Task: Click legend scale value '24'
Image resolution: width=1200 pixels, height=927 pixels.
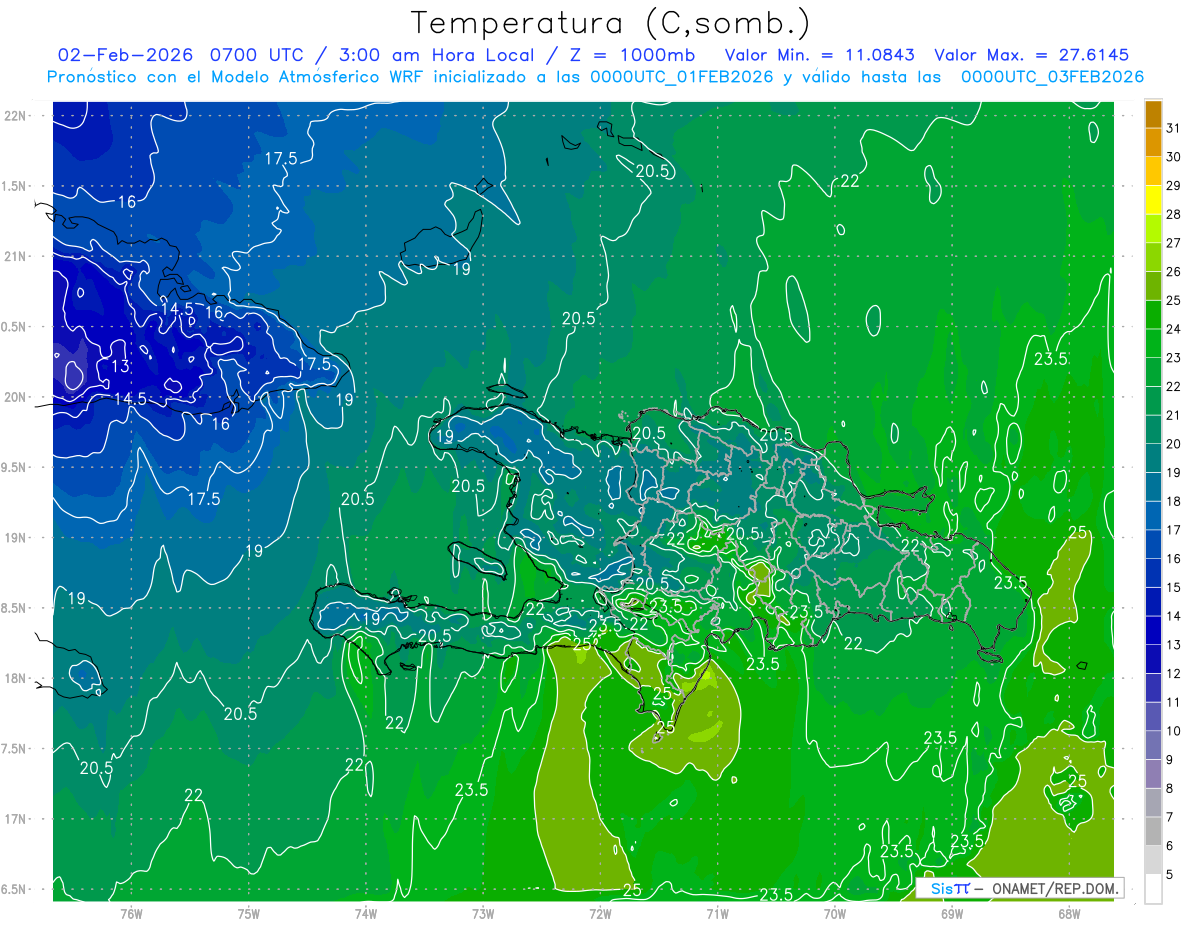Action: pos(1173,329)
